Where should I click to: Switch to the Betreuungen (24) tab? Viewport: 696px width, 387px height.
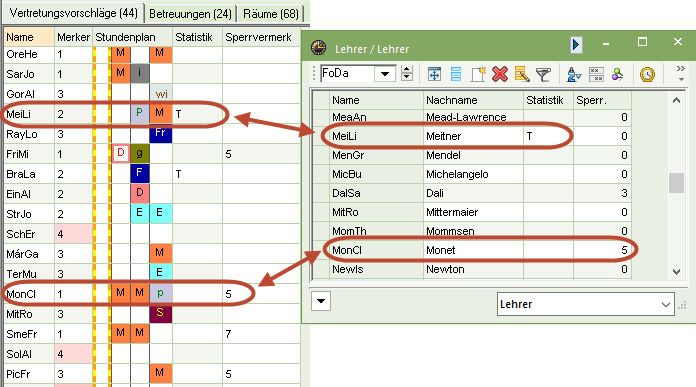coord(190,13)
